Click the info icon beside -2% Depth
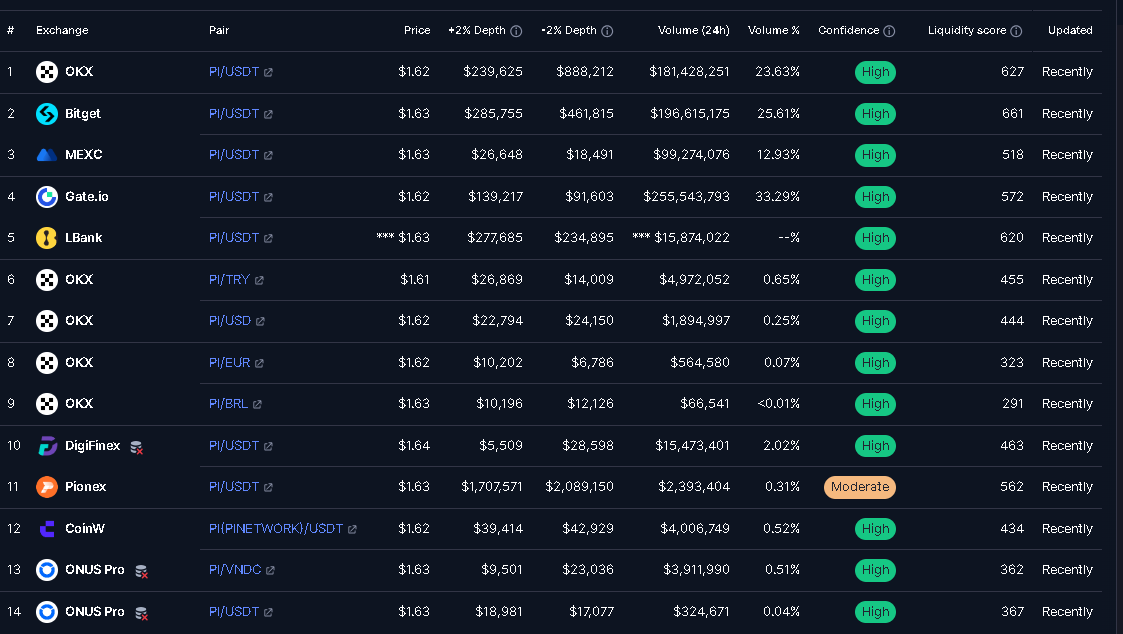Viewport: 1123px width, 634px height. (607, 31)
